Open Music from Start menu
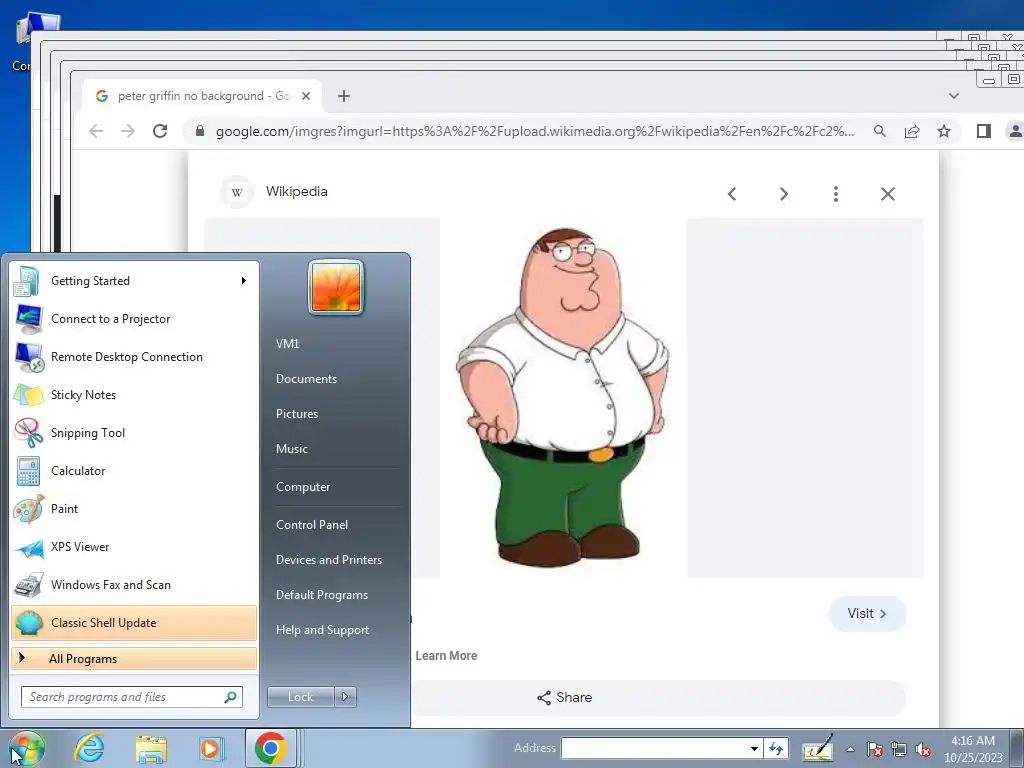Screen dimensions: 1024x768 (x=292, y=449)
